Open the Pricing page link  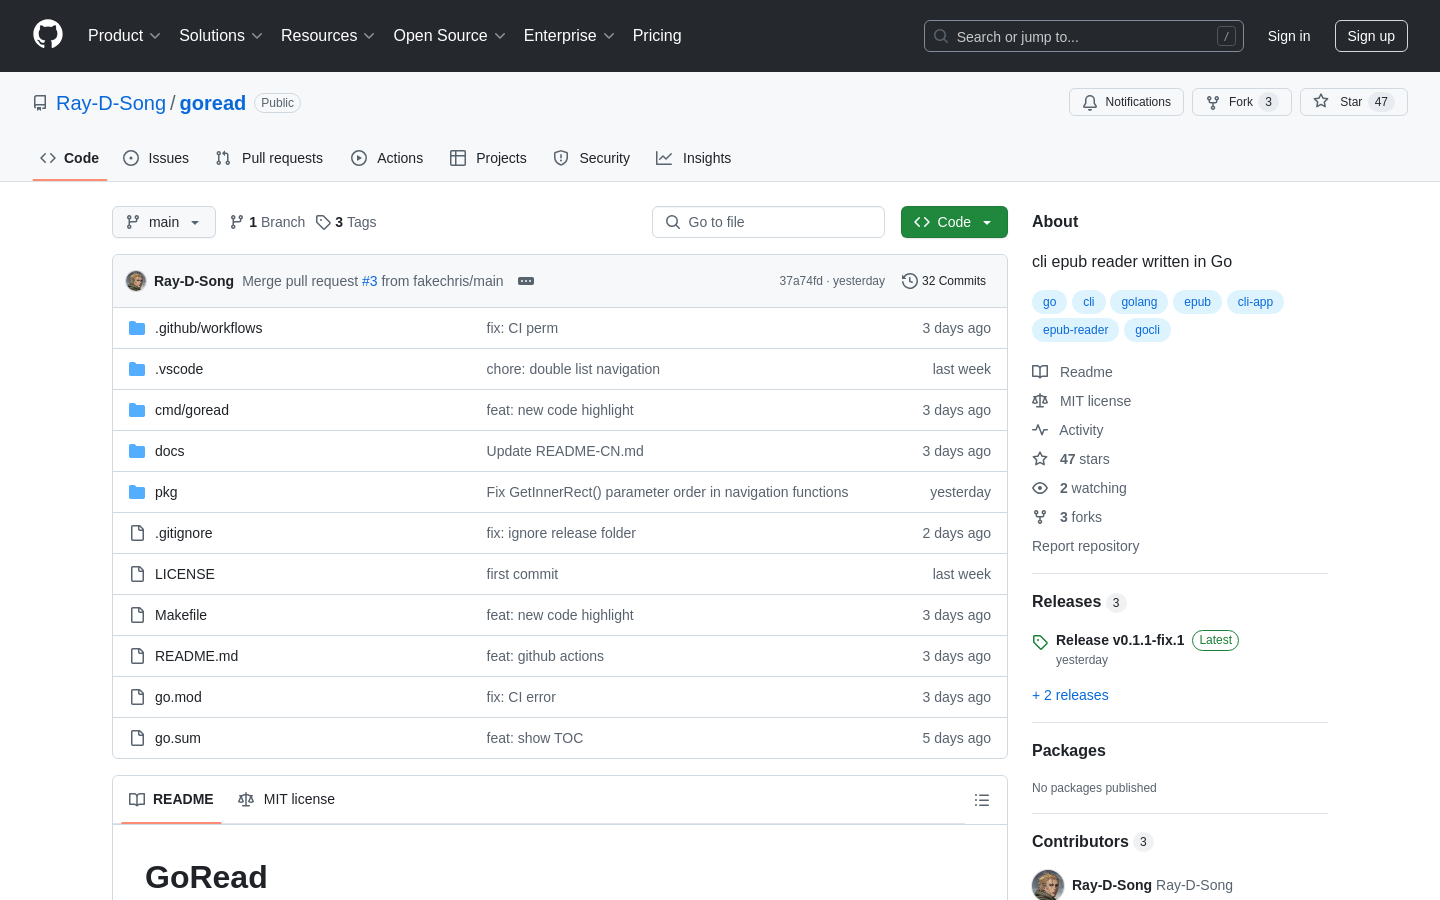657,35
